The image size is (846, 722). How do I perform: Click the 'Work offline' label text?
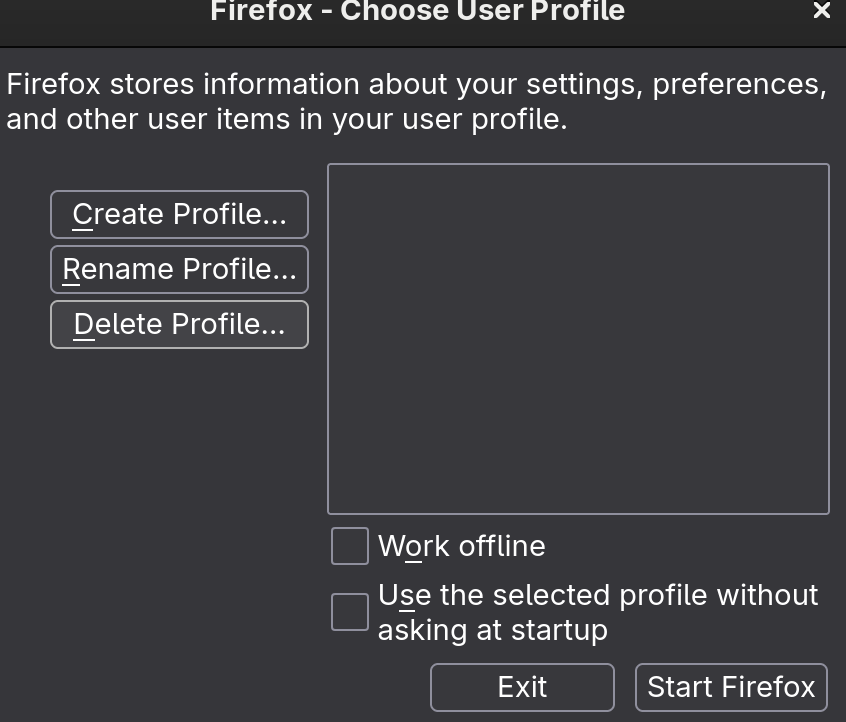coord(462,547)
